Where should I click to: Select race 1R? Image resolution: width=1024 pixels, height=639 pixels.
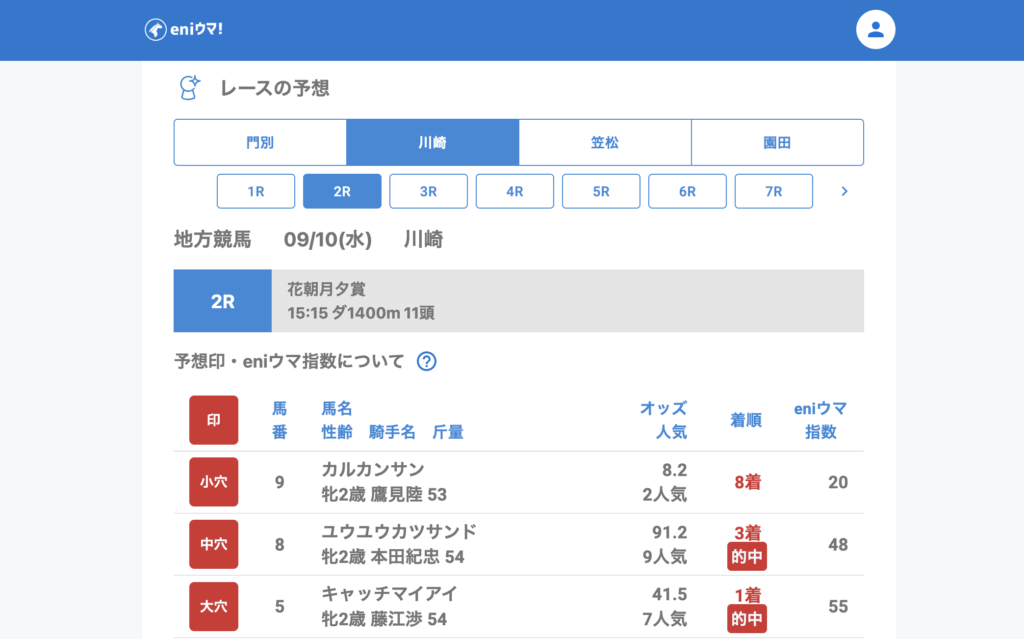tap(256, 191)
